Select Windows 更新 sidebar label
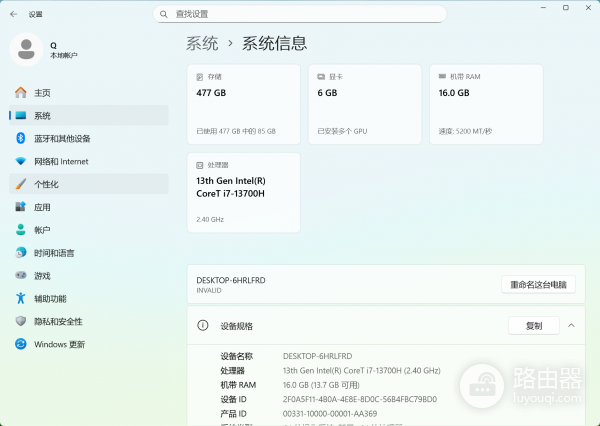 click(x=60, y=344)
